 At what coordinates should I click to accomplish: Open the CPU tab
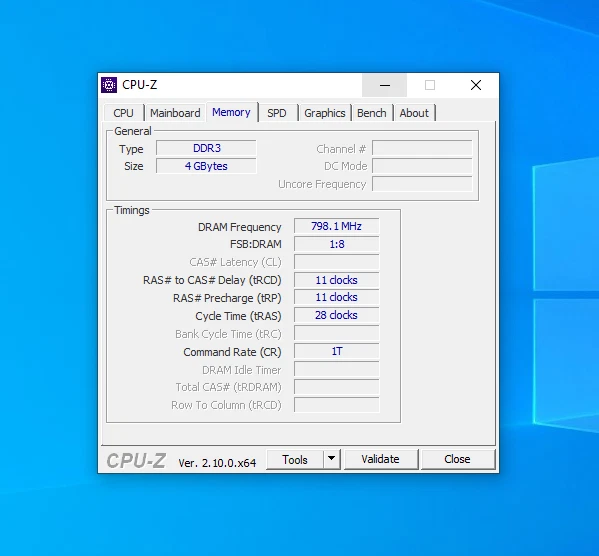pos(123,113)
